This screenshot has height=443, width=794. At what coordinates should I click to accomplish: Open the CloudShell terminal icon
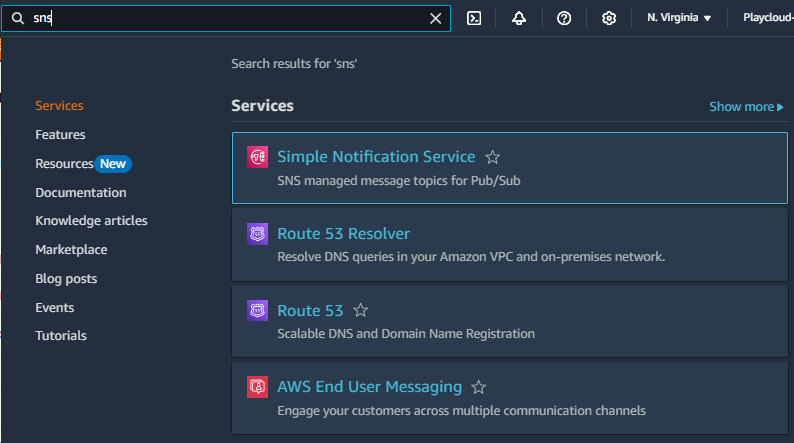pyautogui.click(x=475, y=18)
